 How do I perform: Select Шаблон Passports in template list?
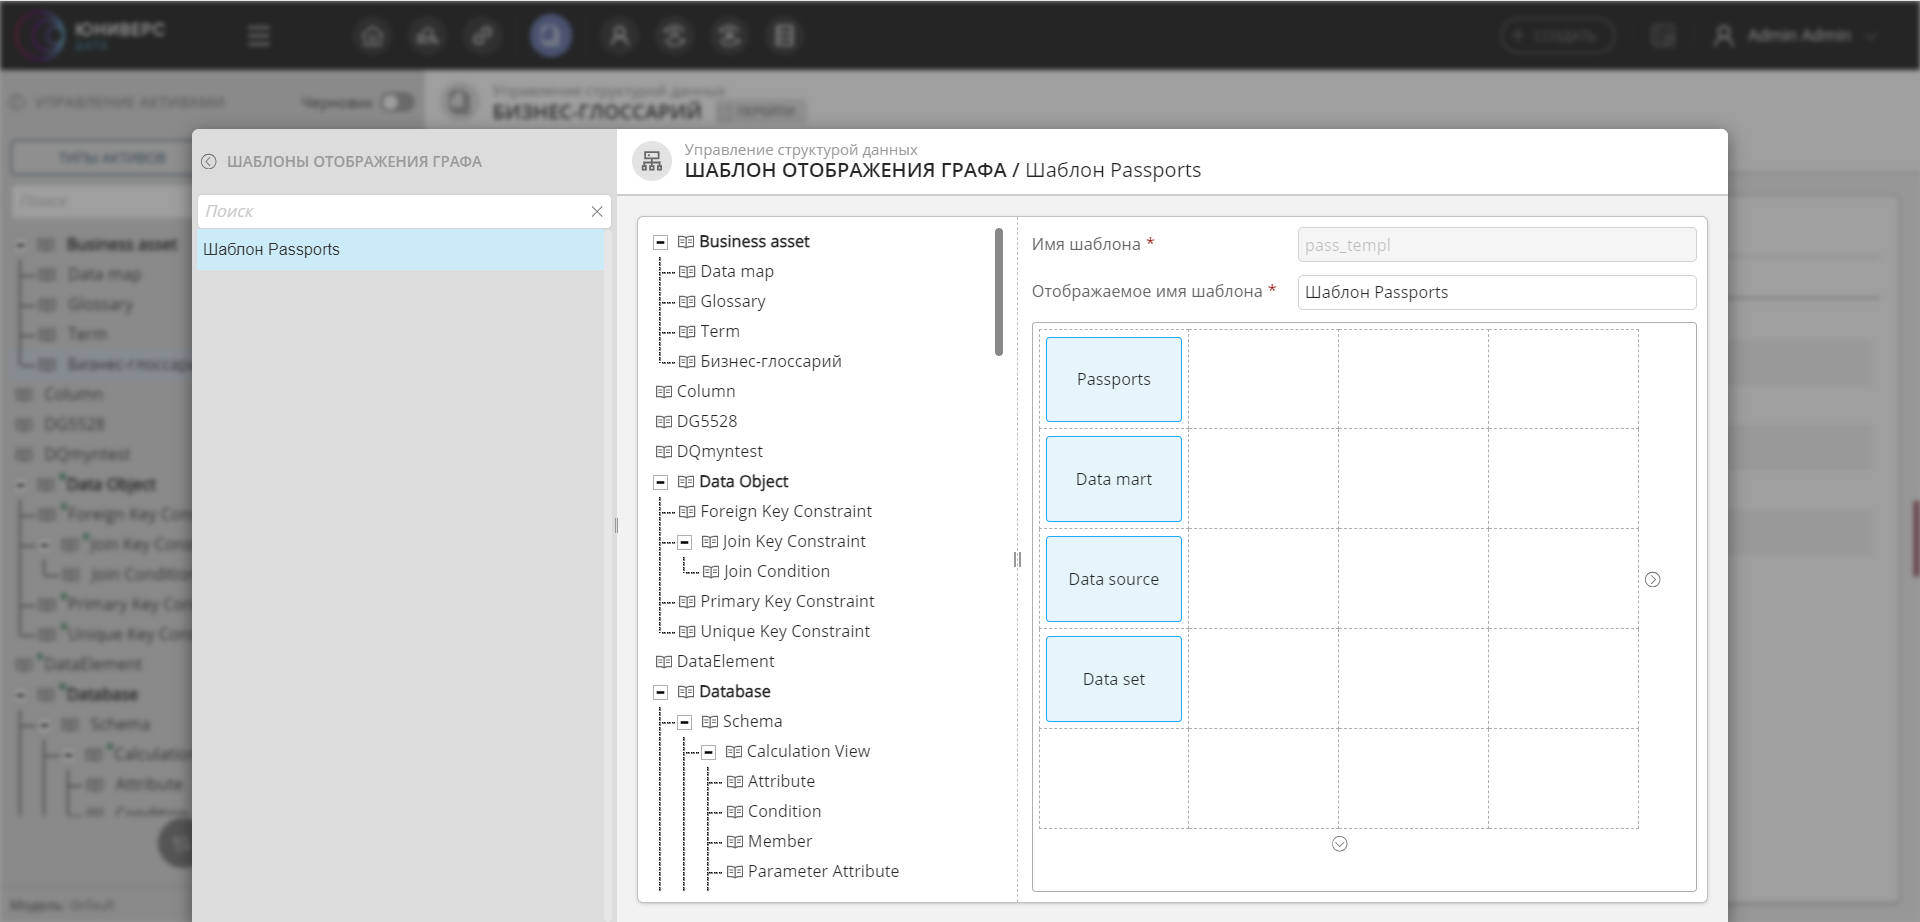pos(400,250)
